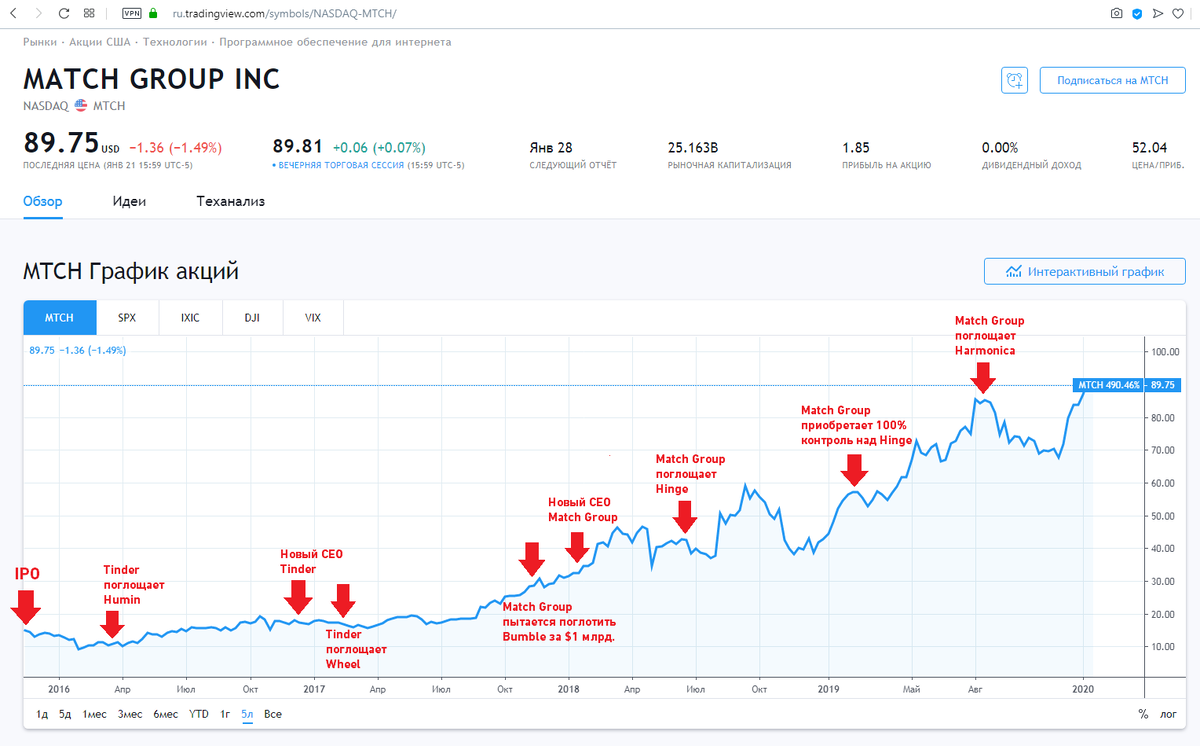1200x746 pixels.
Task: Set chart range to 1г
Action: [x=225, y=714]
